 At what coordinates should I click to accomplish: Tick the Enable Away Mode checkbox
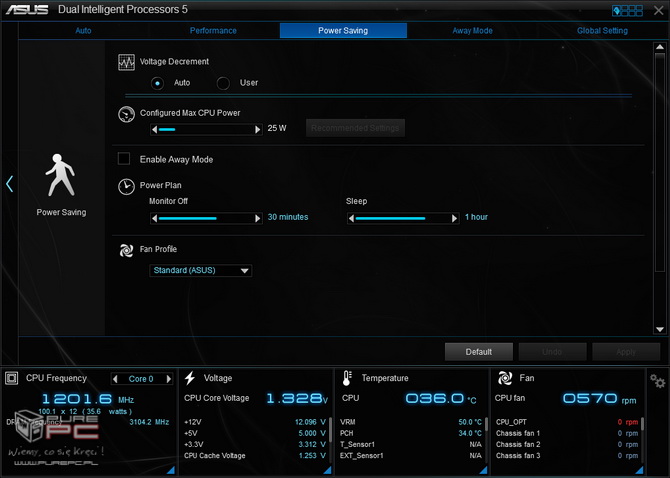coord(124,159)
